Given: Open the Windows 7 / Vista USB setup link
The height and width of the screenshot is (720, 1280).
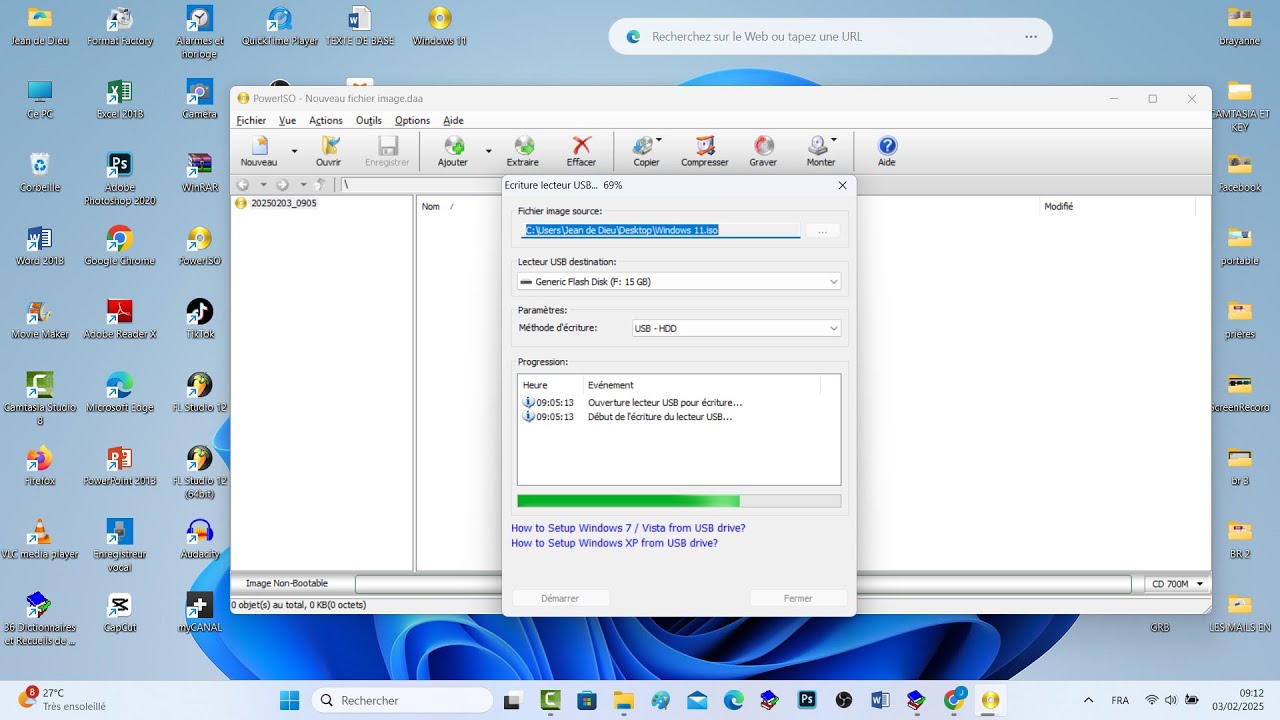Looking at the screenshot, I should point(628,528).
